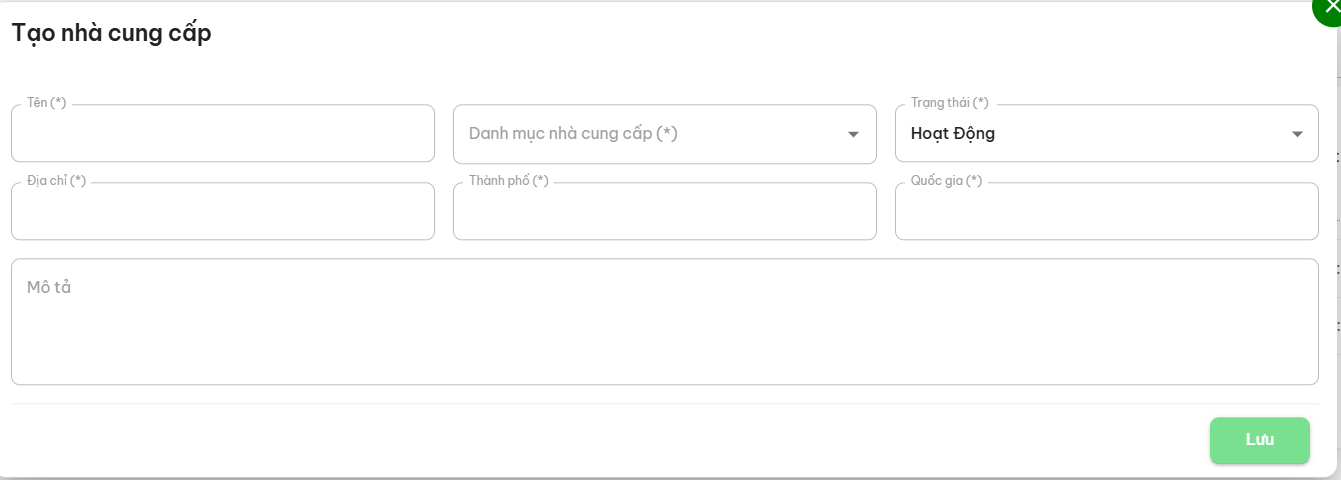
Task: Click the bottom area of the Mô tả box
Action: pyautogui.click(x=664, y=368)
